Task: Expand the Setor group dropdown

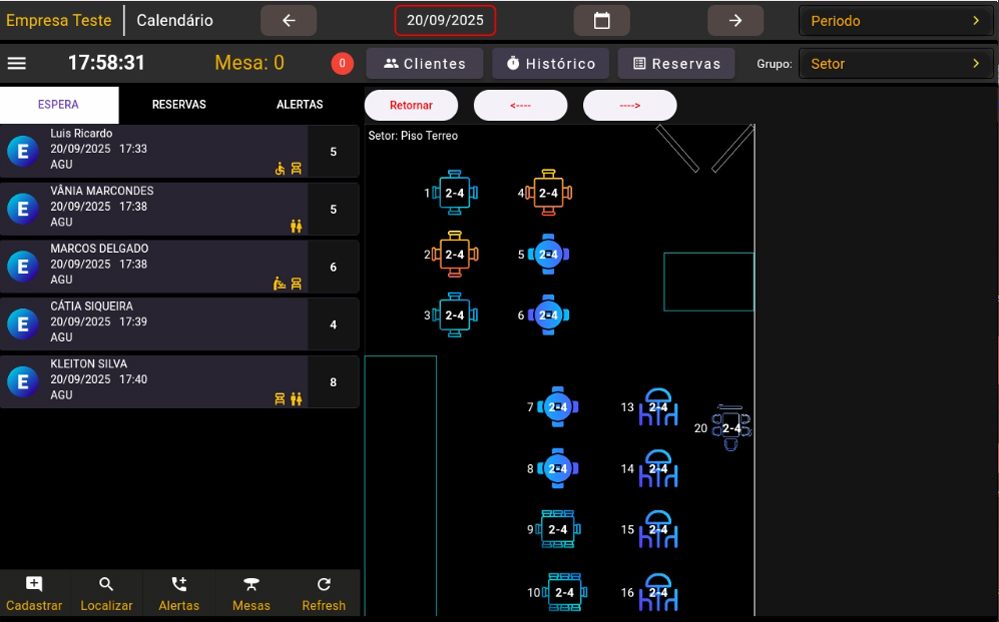Action: click(x=895, y=64)
